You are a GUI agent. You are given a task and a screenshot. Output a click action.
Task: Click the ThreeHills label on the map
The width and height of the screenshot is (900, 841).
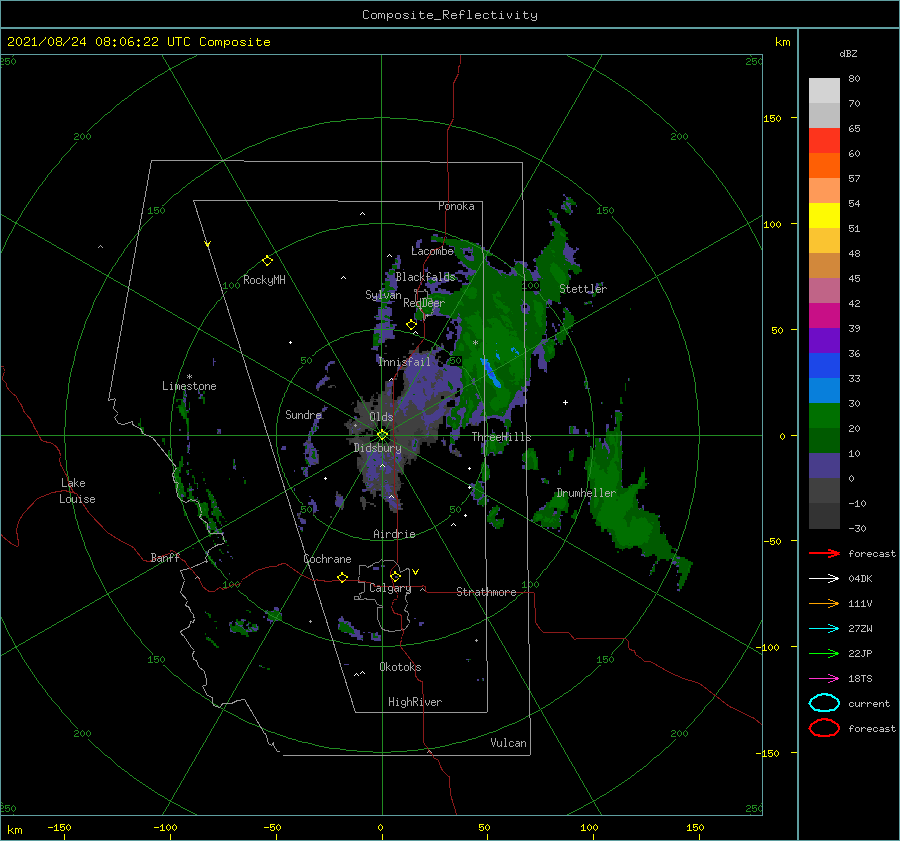click(501, 437)
